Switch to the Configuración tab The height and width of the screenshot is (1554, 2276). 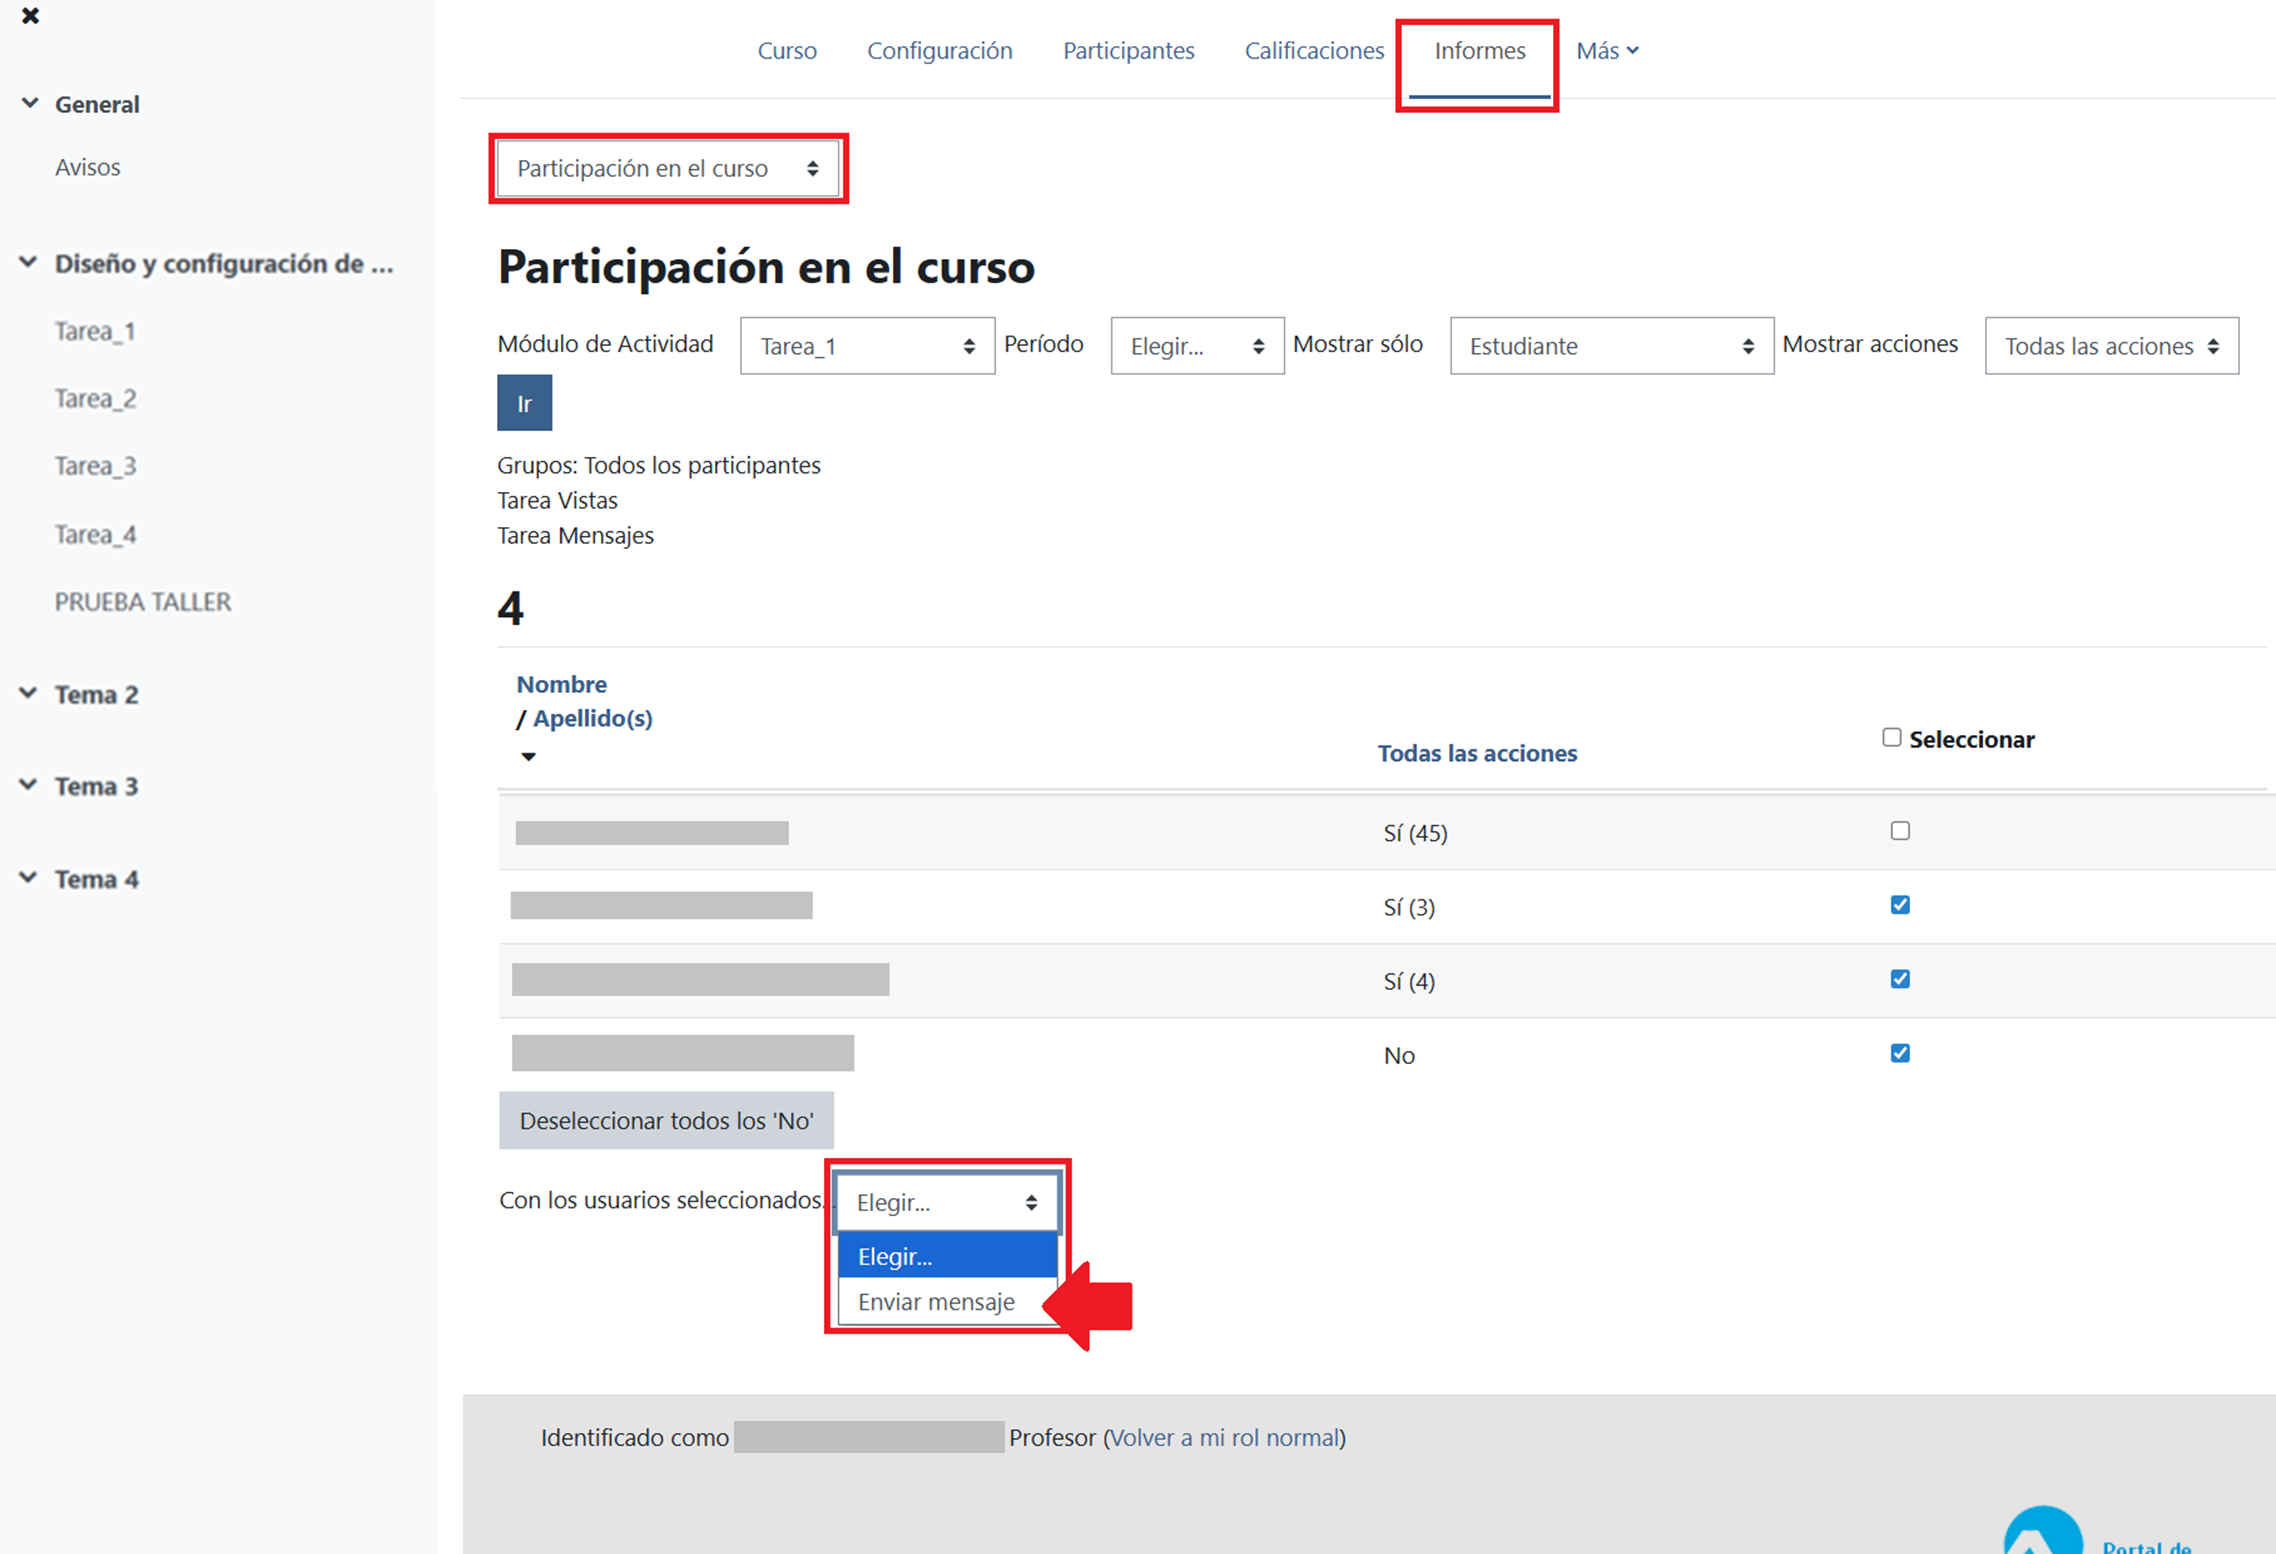[x=940, y=50]
